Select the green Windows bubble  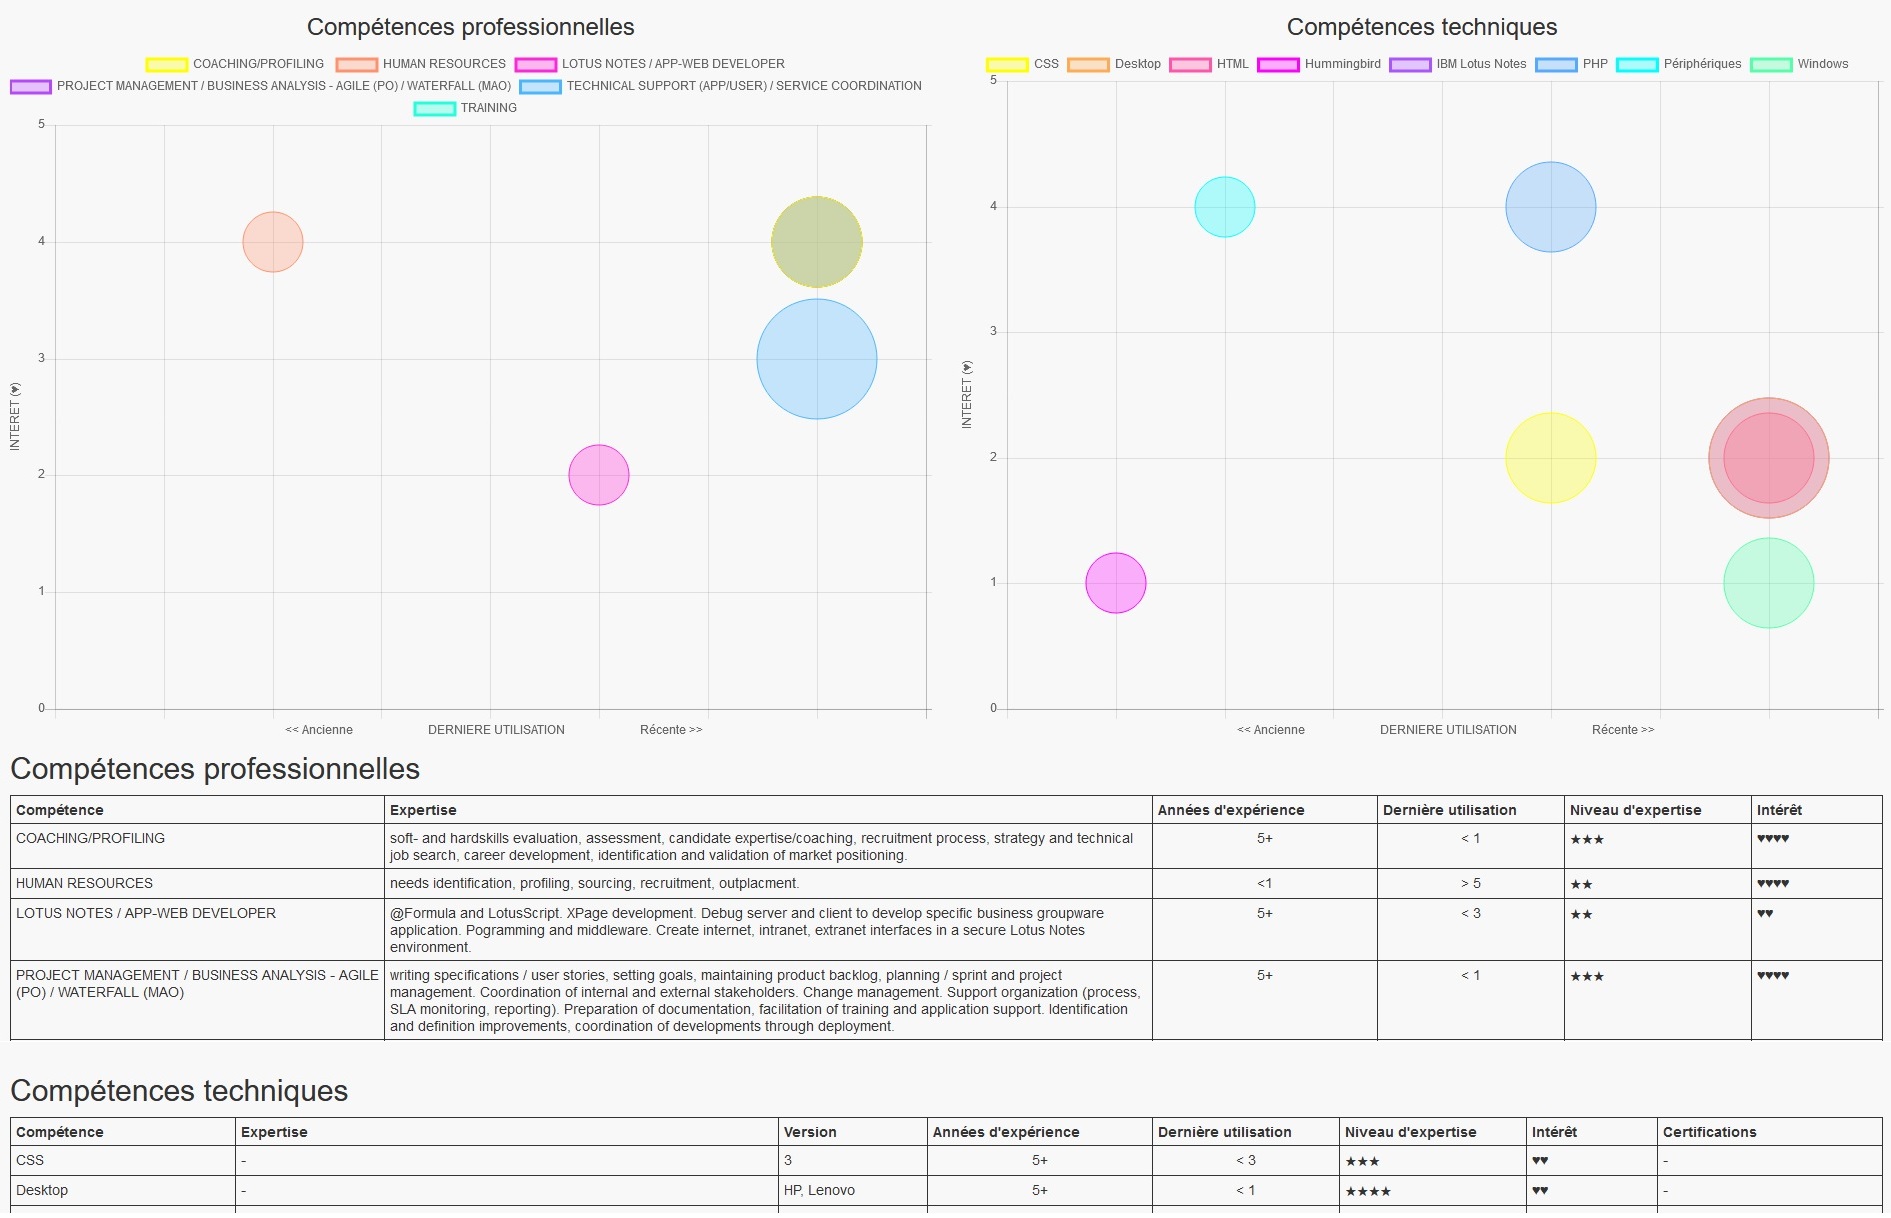[1769, 583]
